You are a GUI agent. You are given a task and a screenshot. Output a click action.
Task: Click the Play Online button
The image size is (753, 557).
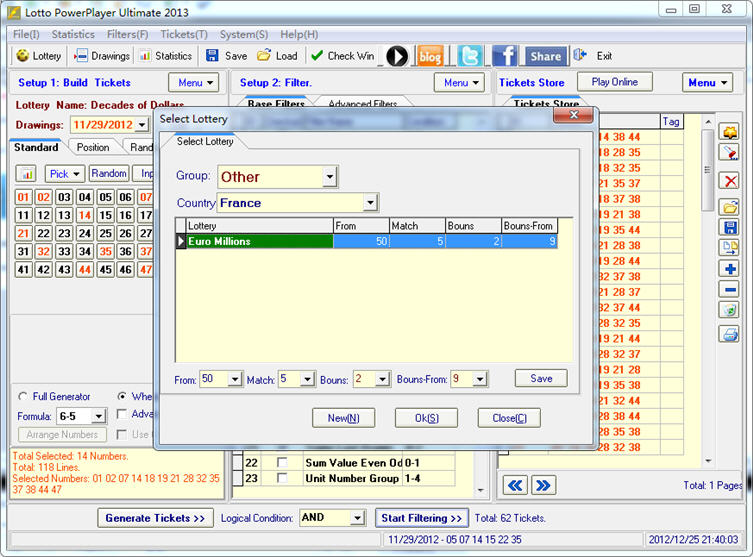pos(614,82)
